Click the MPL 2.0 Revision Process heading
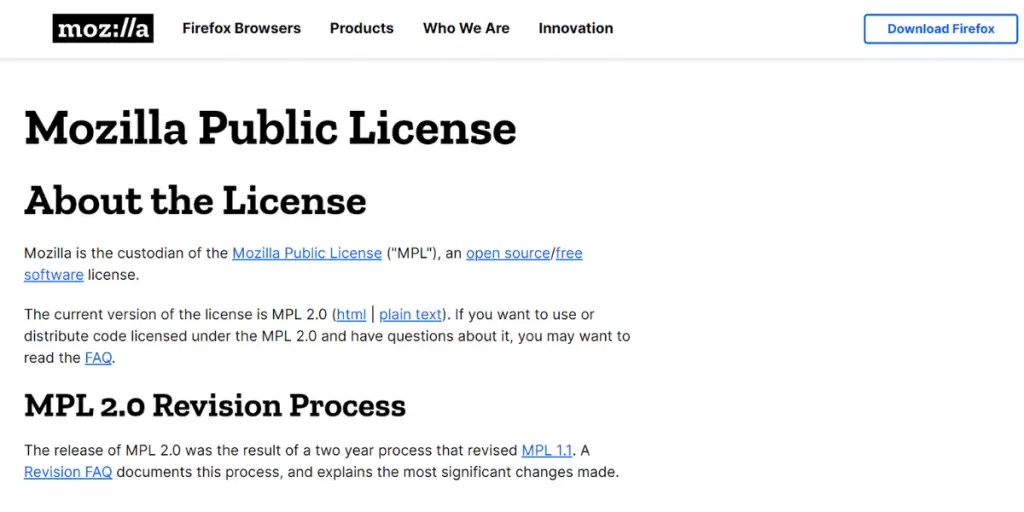Viewport: 1024px width, 512px height. (x=215, y=406)
